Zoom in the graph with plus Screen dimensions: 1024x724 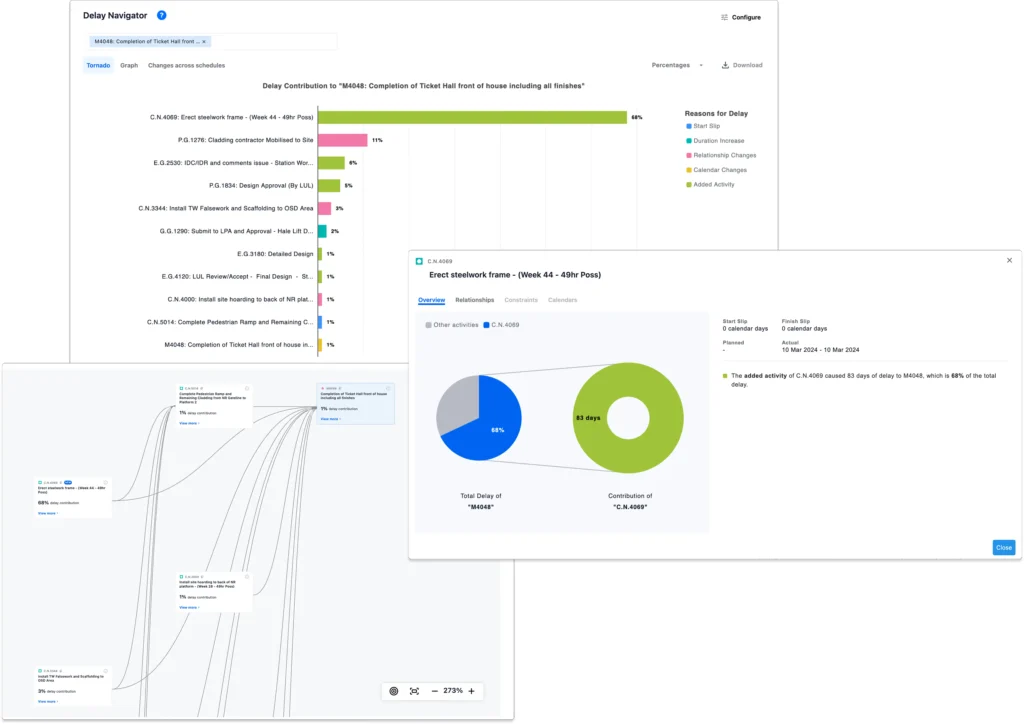click(x=471, y=691)
